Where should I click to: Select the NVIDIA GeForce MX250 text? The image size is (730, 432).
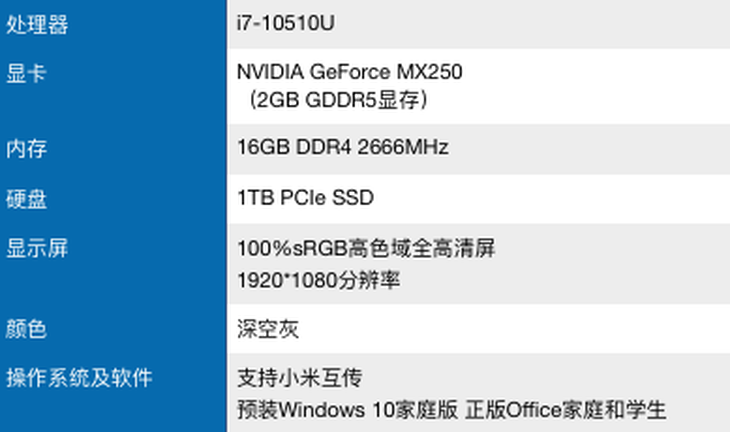[x=350, y=72]
